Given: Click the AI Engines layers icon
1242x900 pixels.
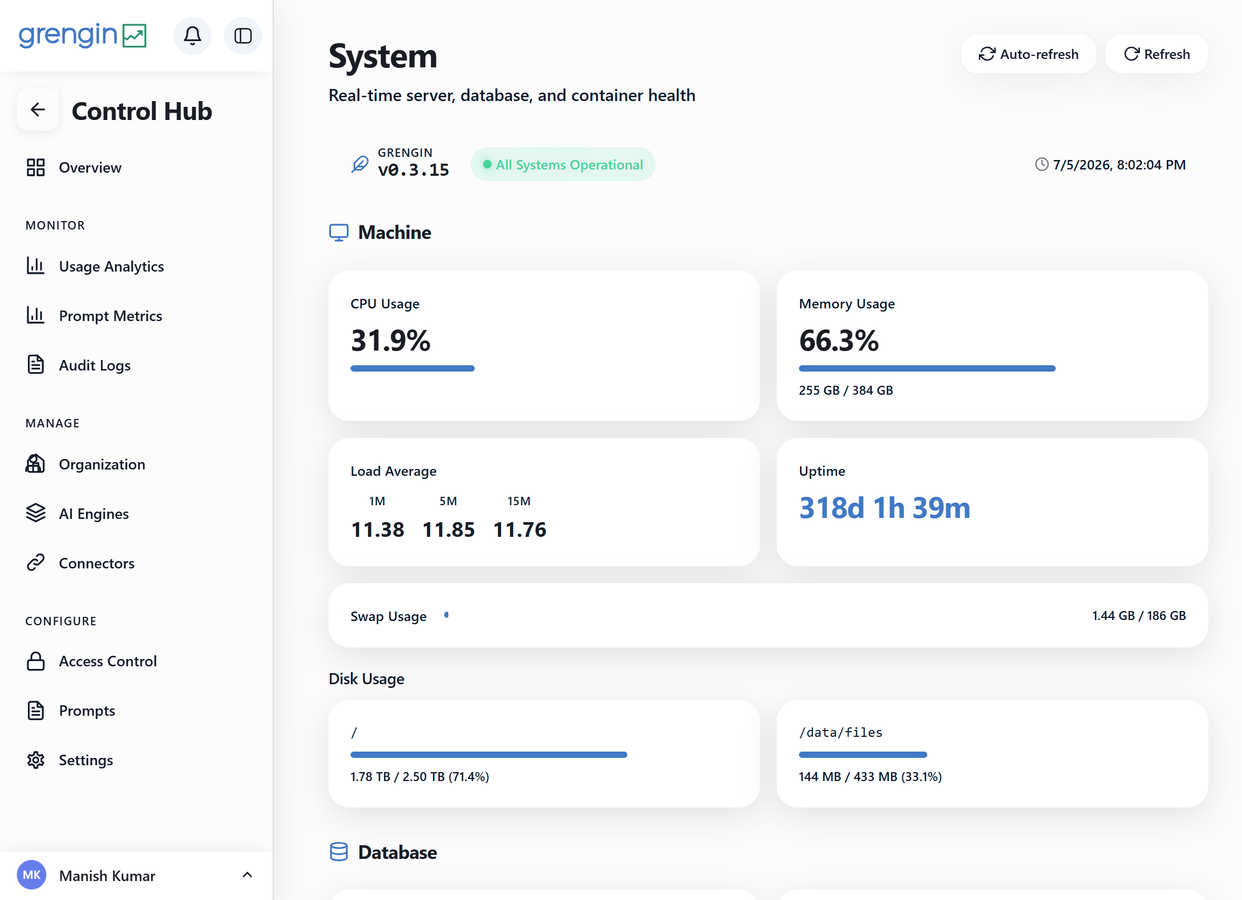Looking at the screenshot, I should pyautogui.click(x=36, y=513).
